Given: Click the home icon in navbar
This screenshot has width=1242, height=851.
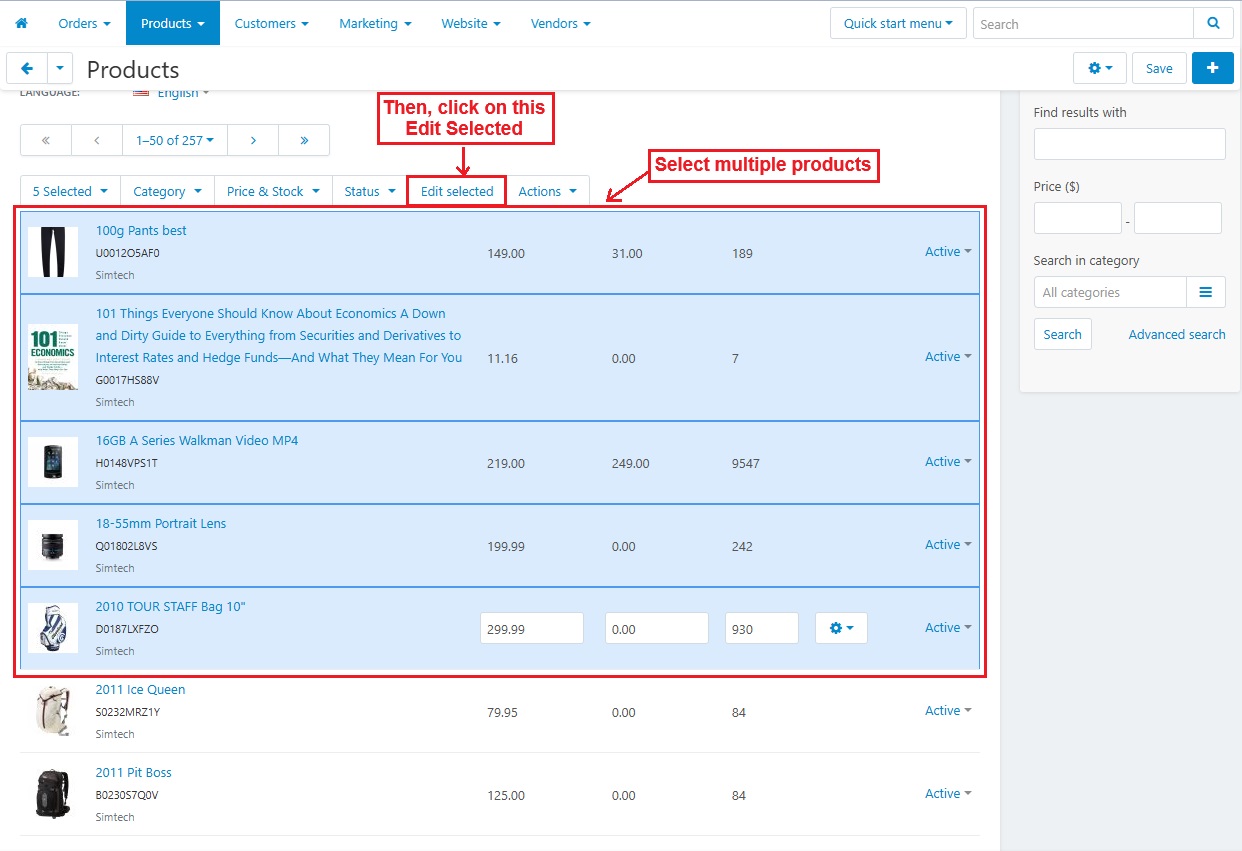Looking at the screenshot, I should pos(21,23).
